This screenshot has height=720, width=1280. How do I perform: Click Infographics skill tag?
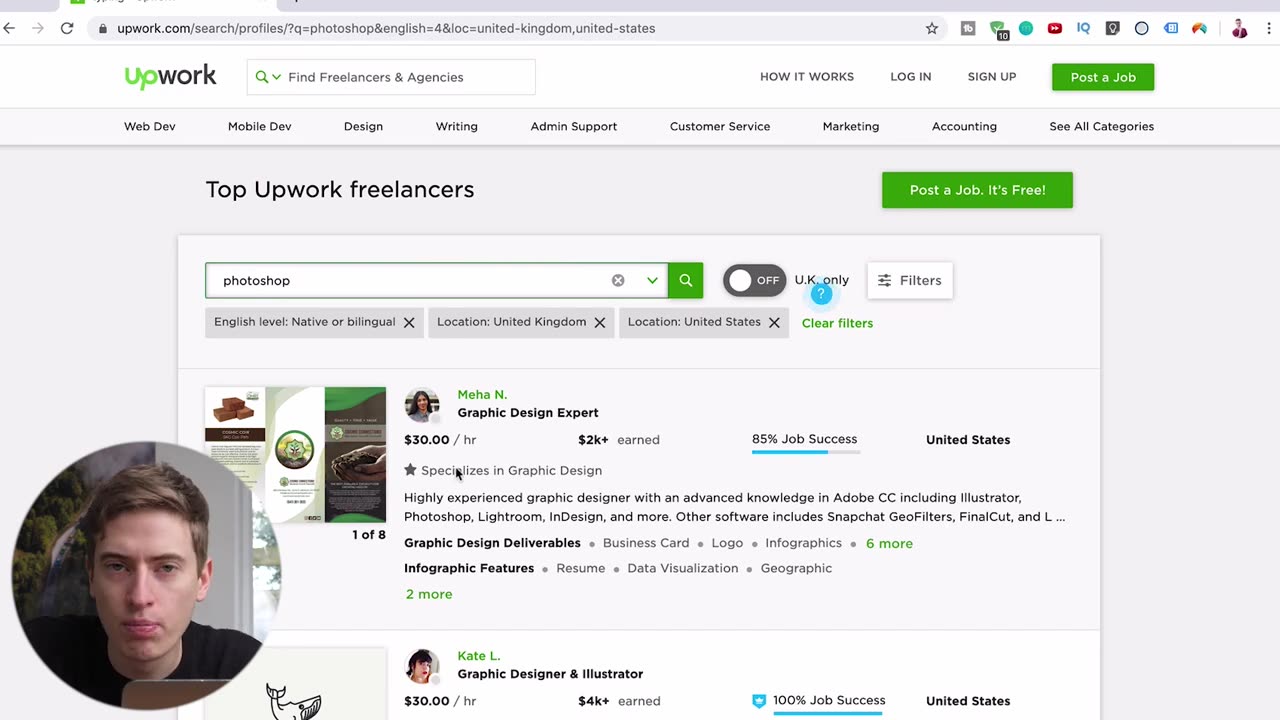pos(804,543)
